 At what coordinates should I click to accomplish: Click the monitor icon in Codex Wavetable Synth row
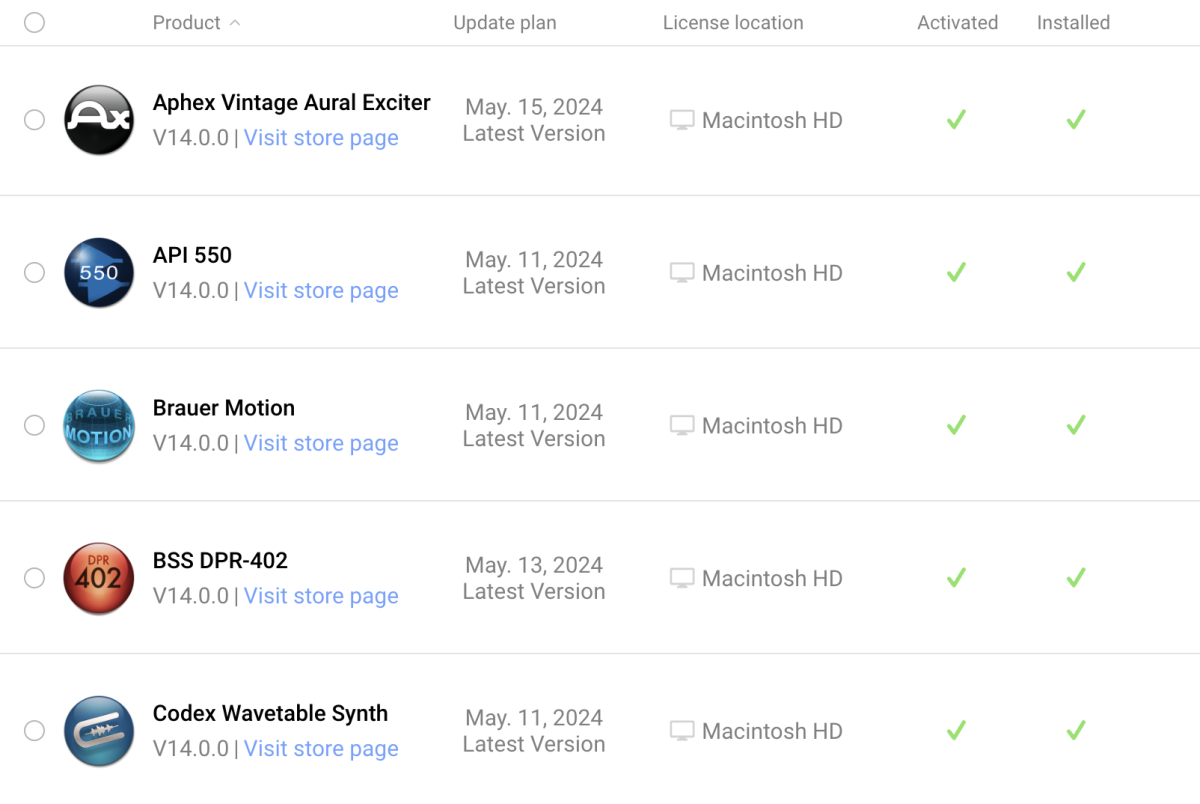click(x=682, y=731)
